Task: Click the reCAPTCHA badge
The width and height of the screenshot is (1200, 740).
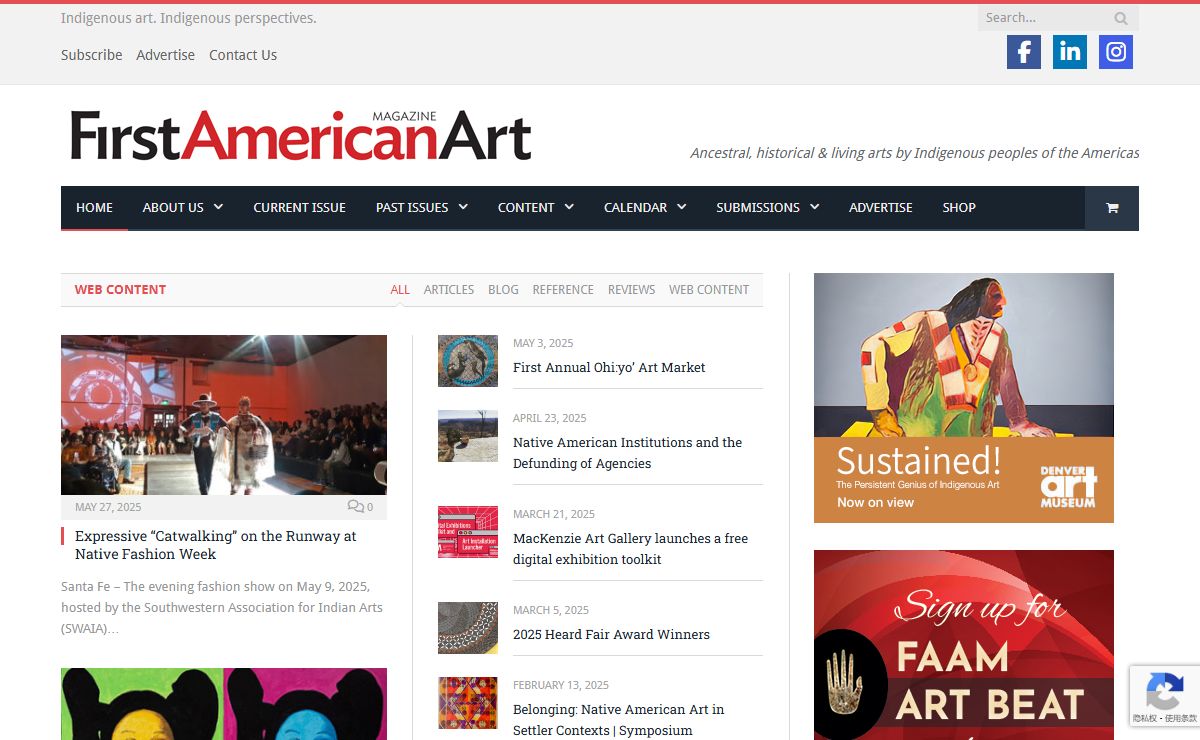Action: coord(1164,695)
